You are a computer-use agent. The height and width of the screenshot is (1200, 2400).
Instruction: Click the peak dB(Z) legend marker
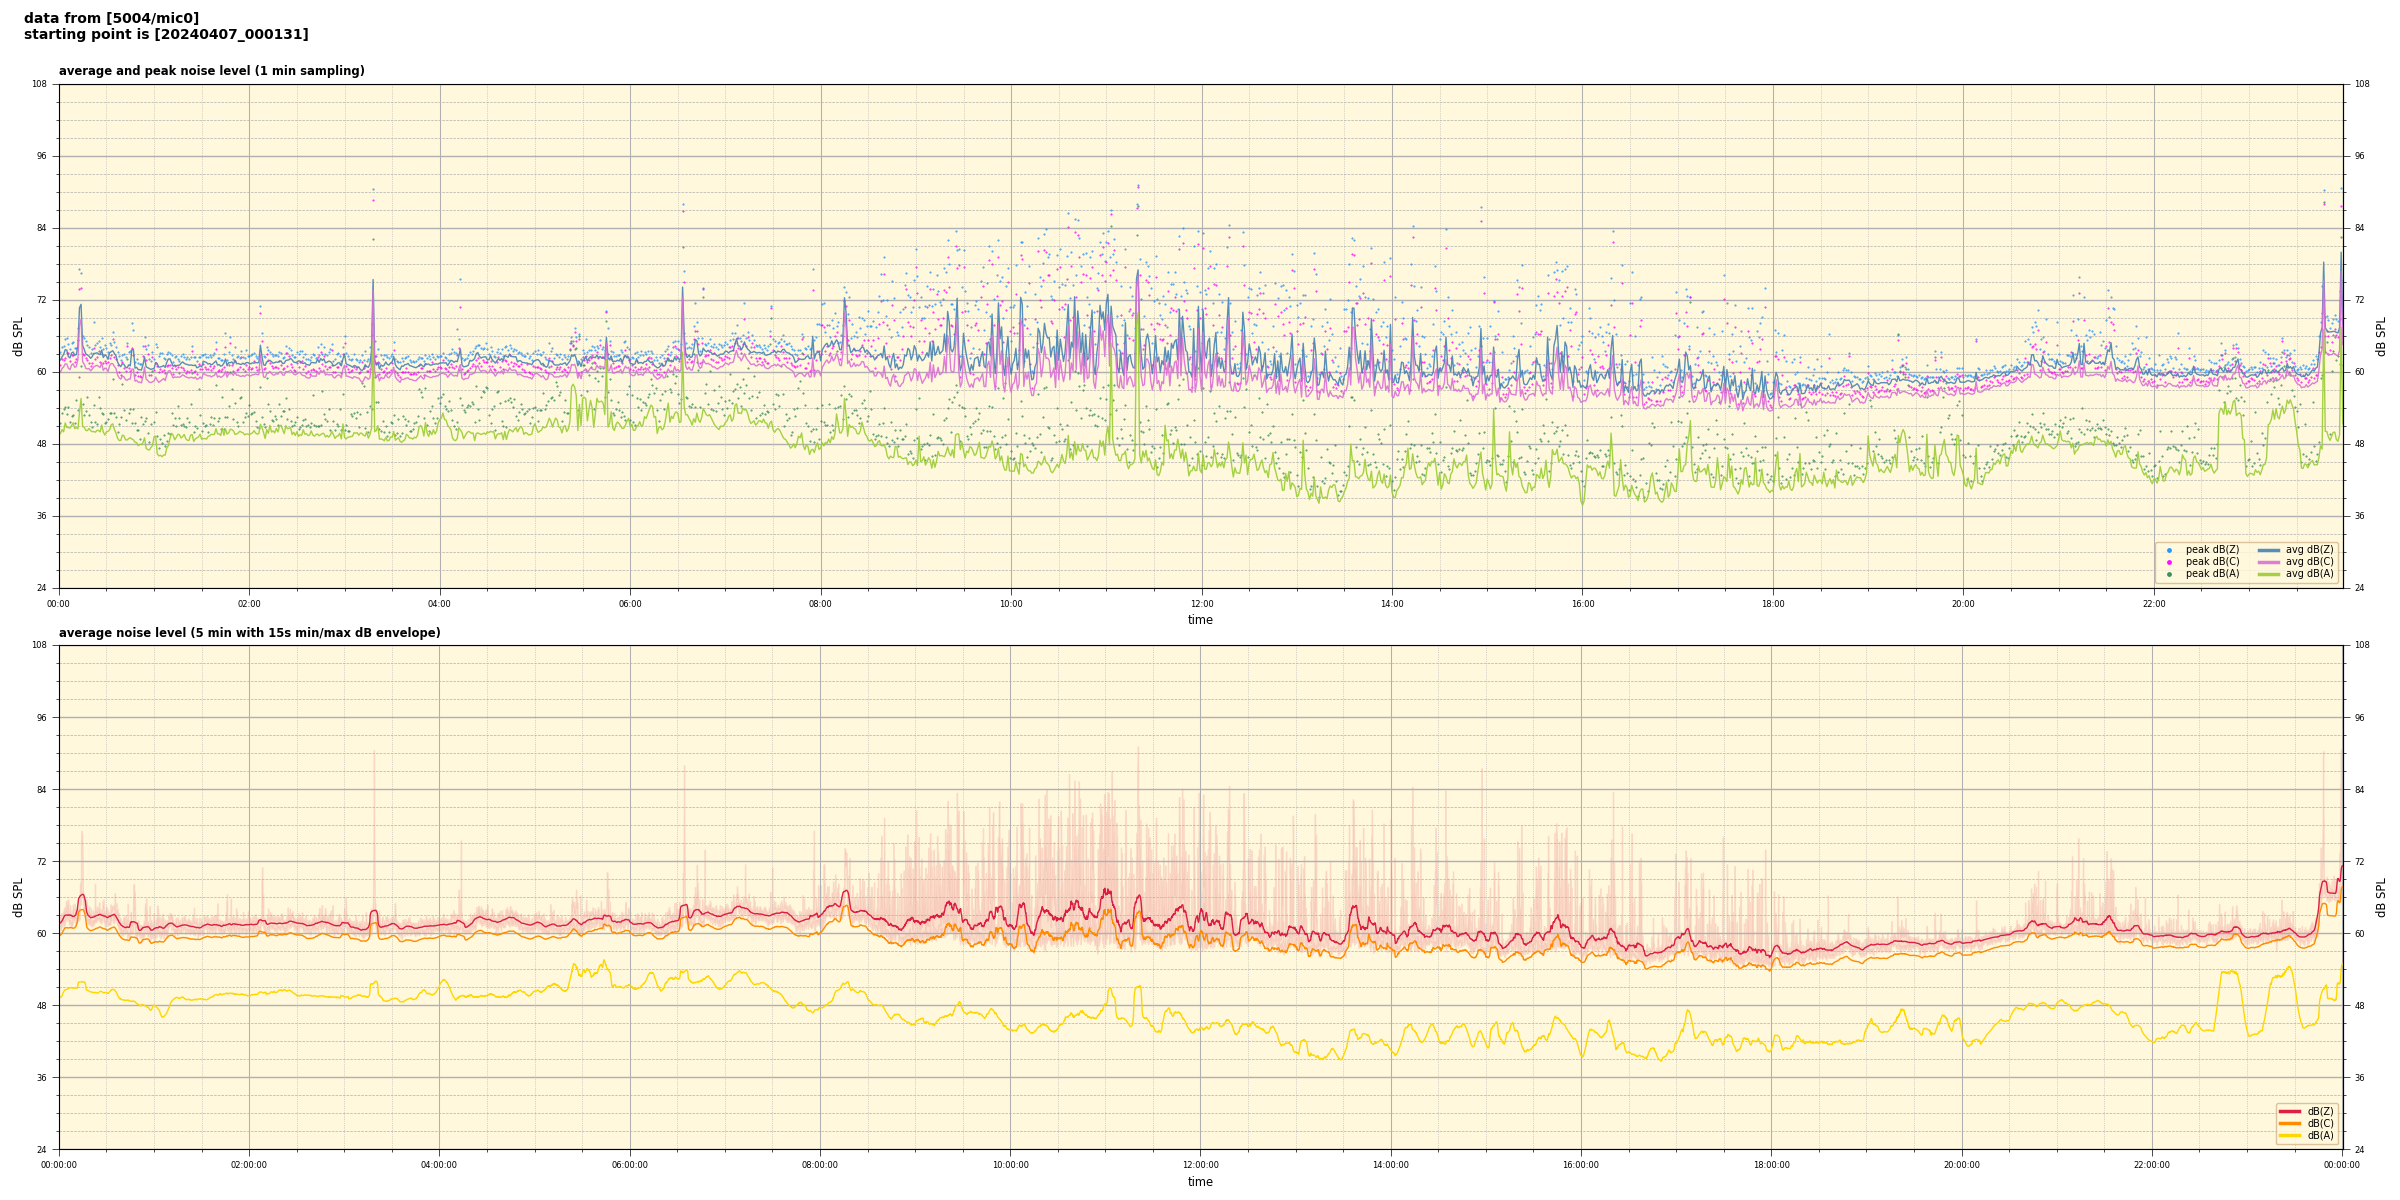[2169, 550]
